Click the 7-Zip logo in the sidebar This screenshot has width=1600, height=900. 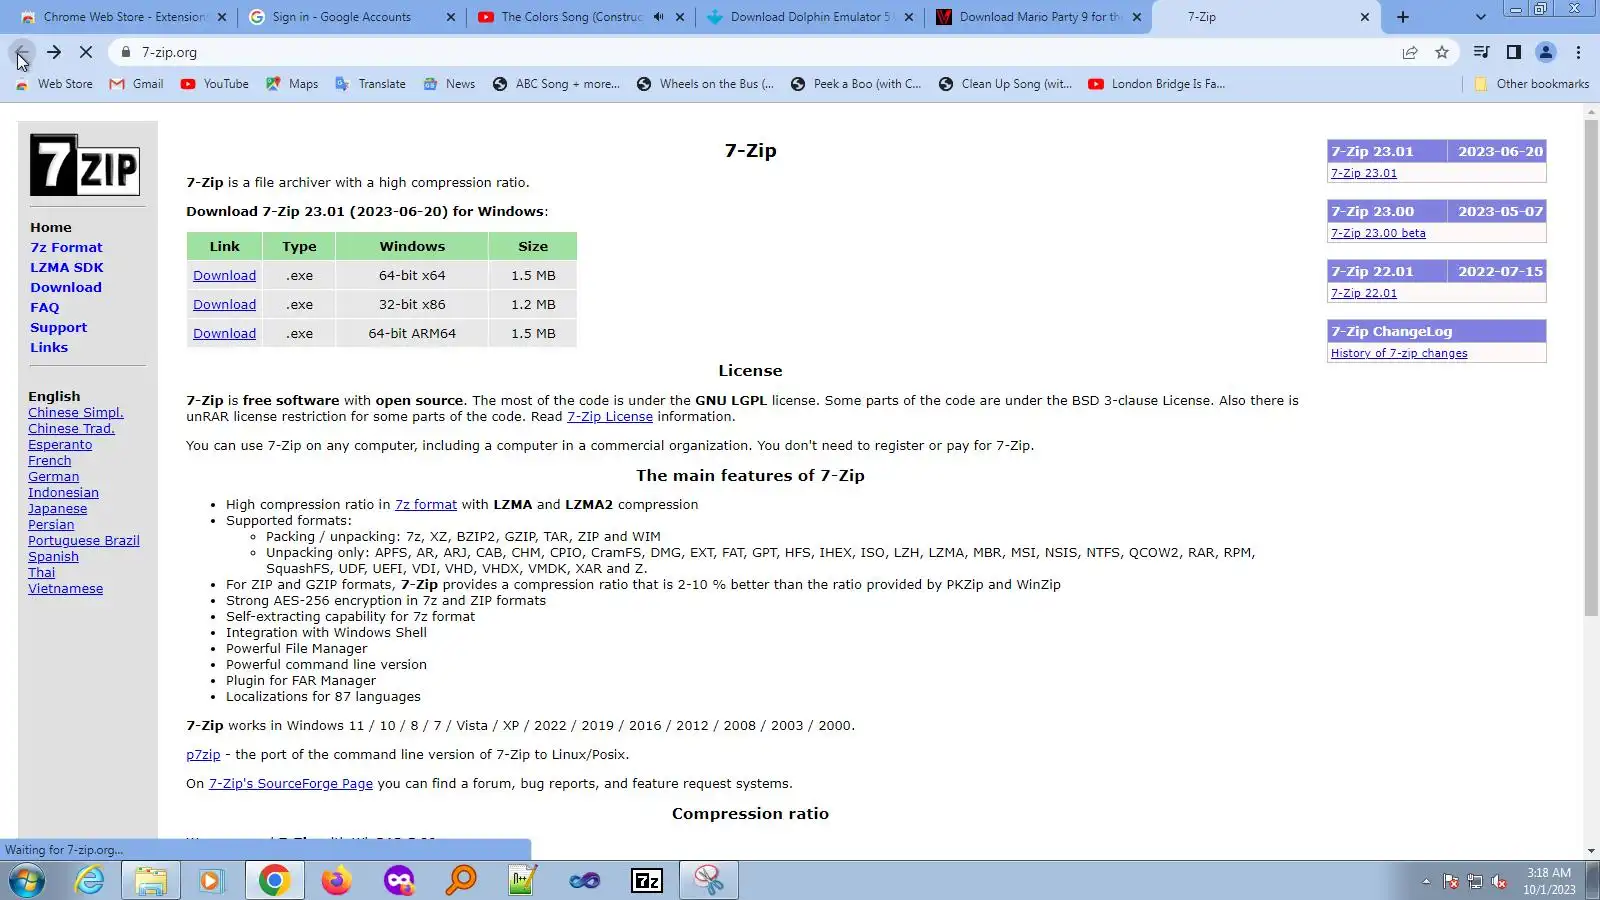click(85, 165)
